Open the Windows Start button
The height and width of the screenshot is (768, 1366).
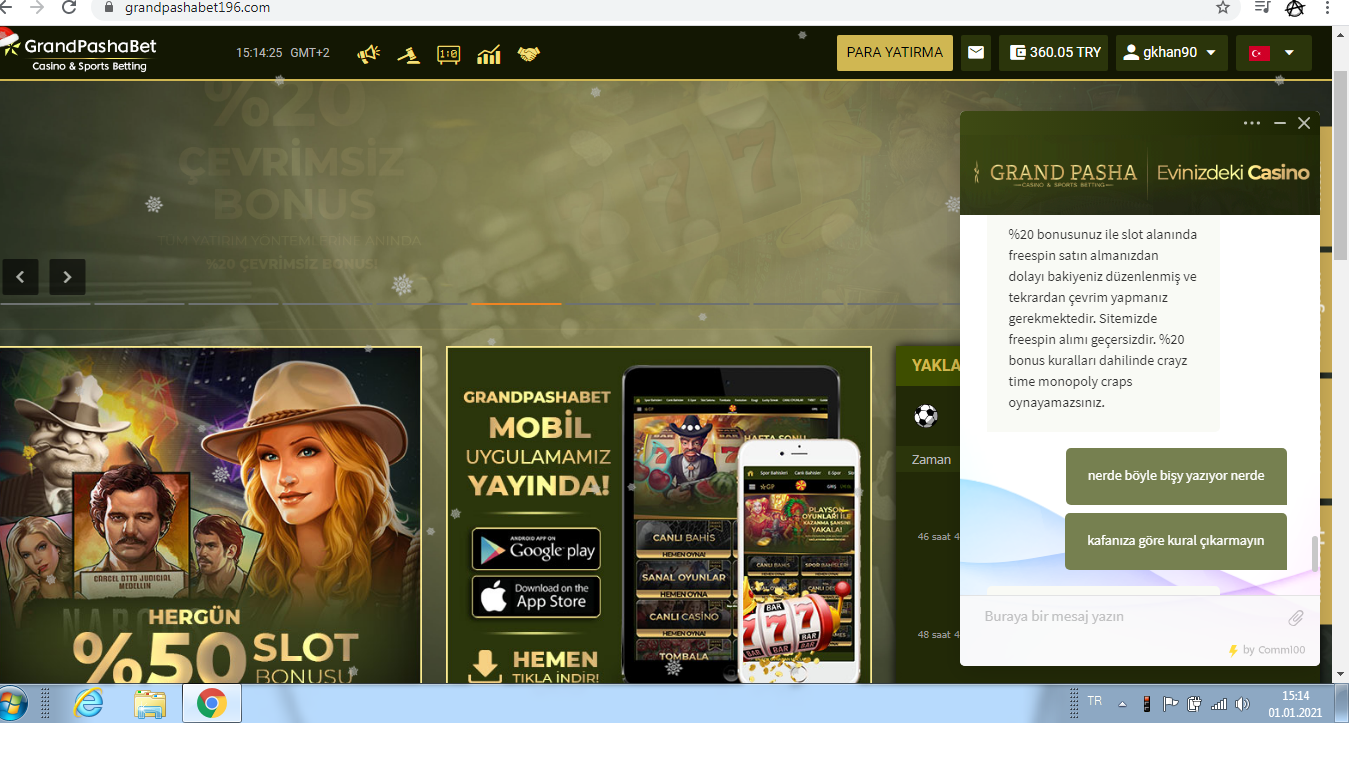click(12, 704)
